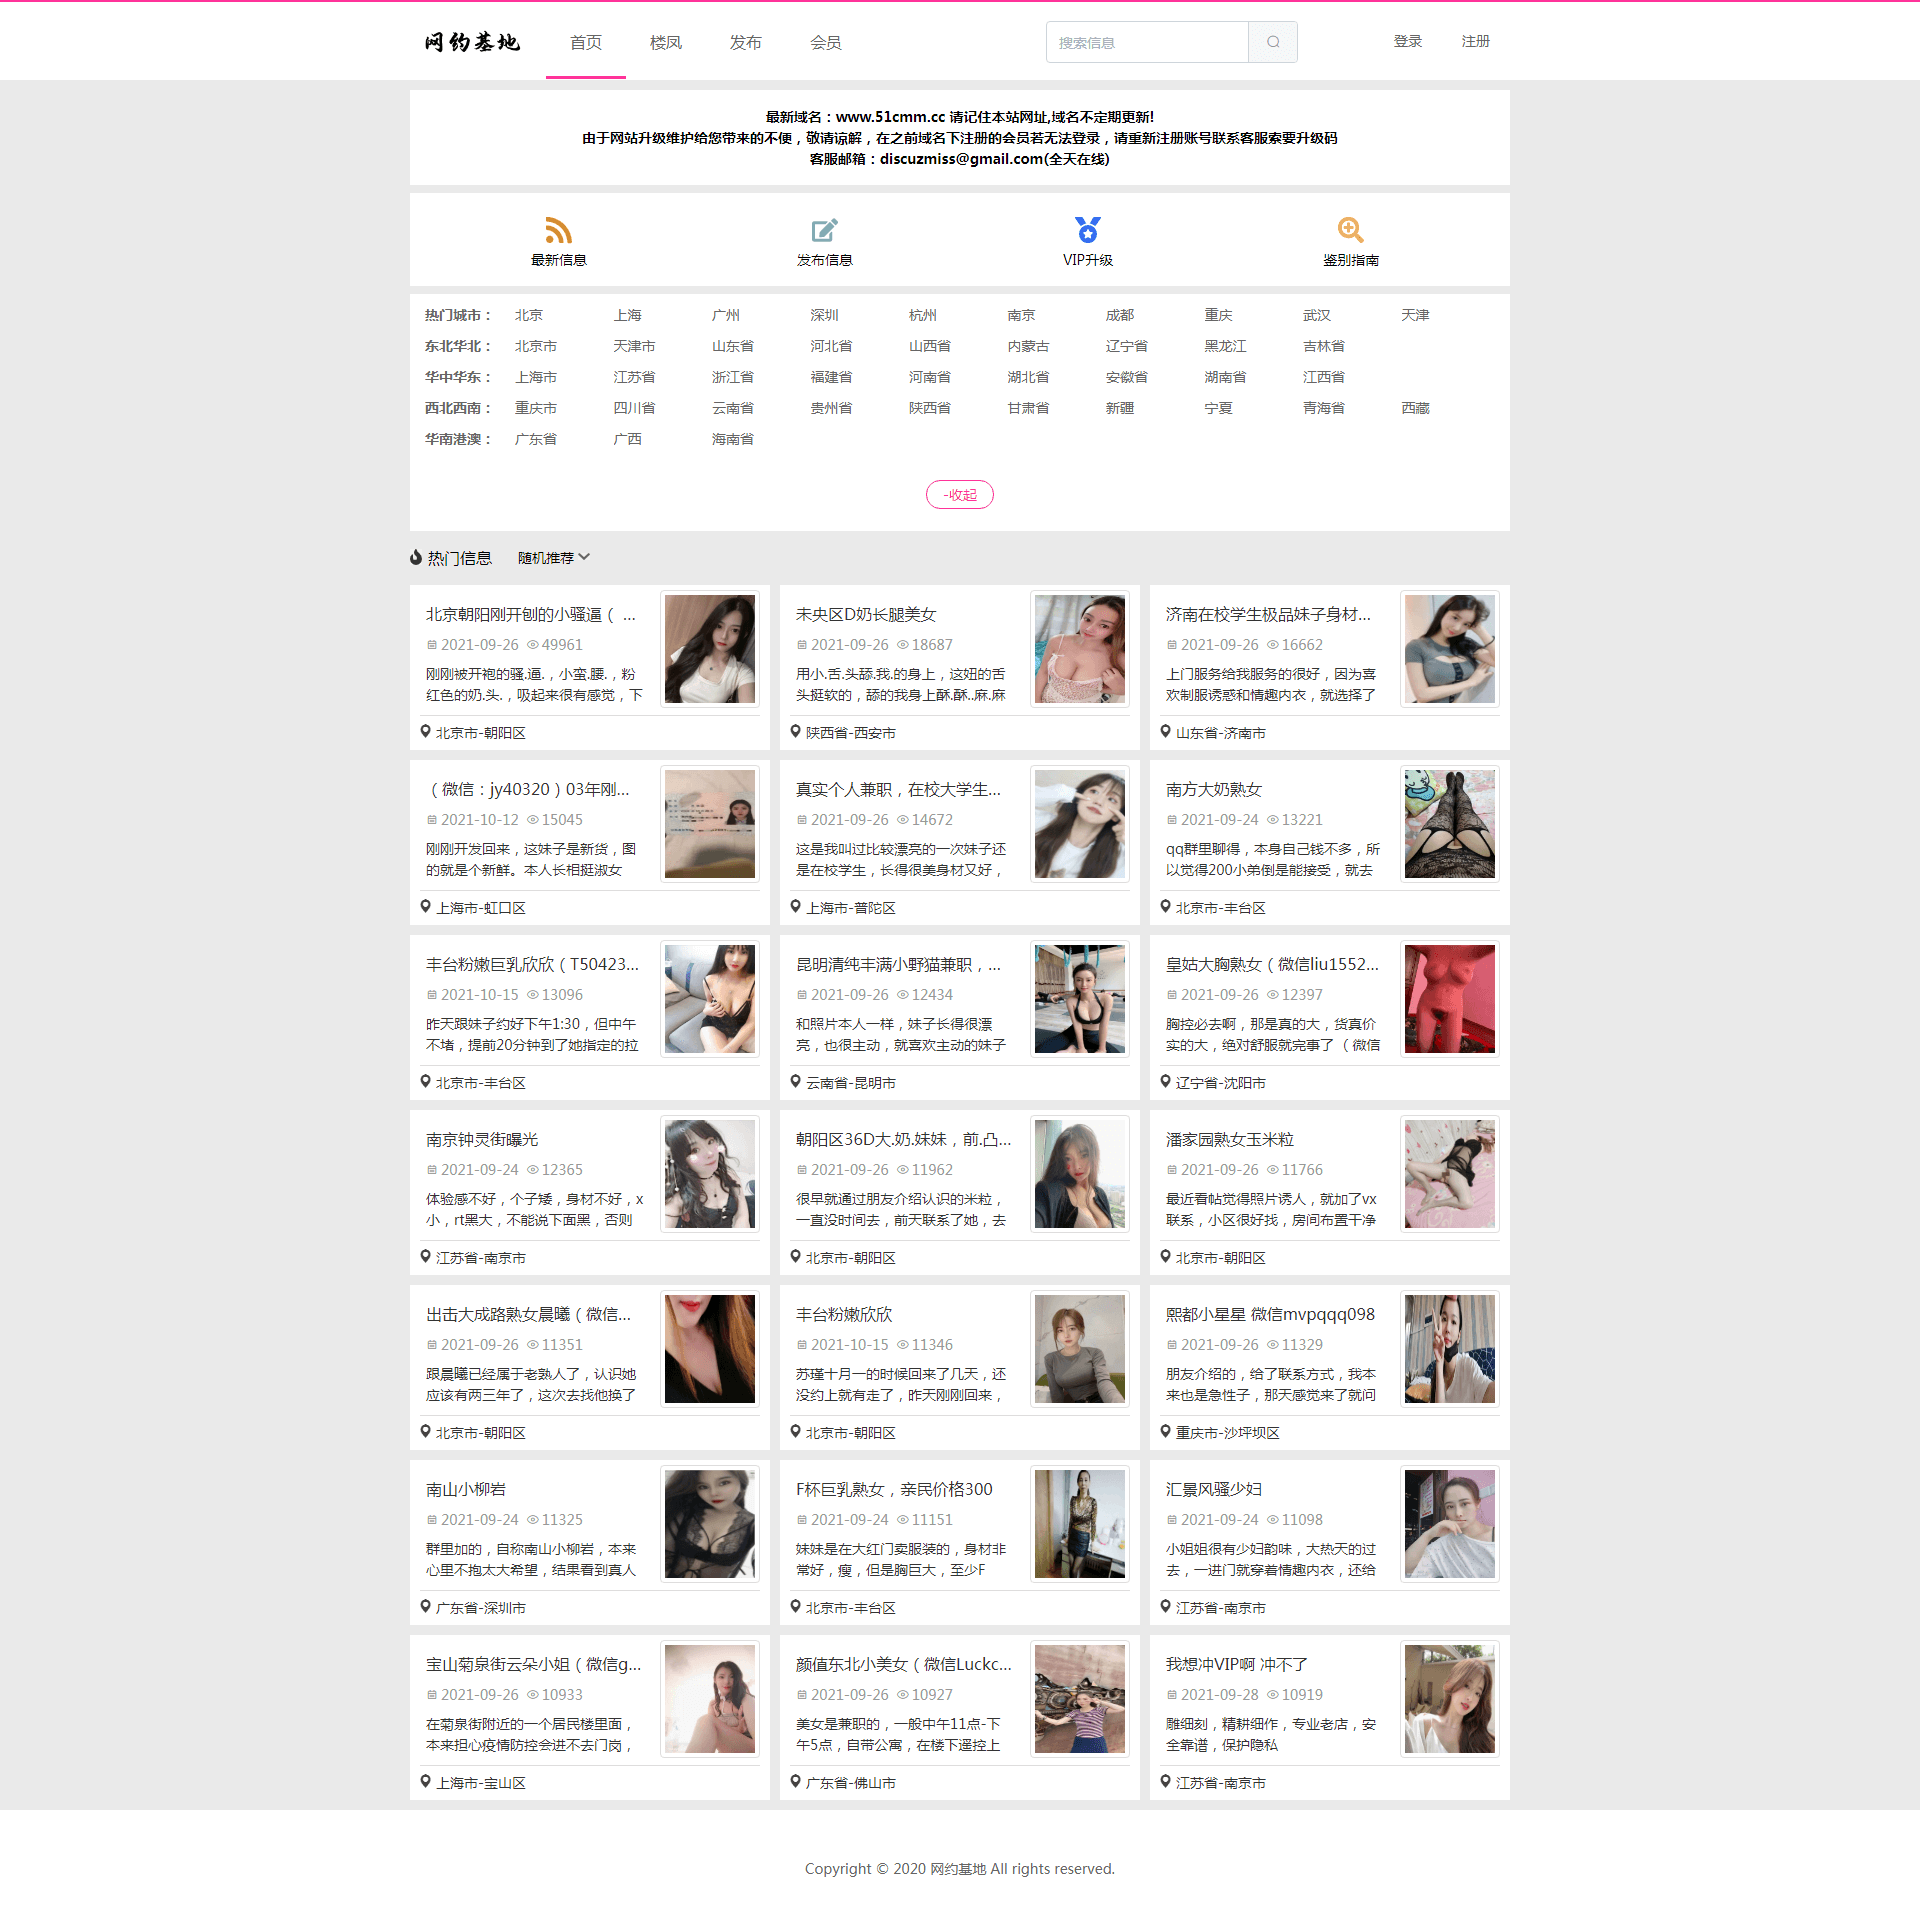The height and width of the screenshot is (1927, 1920).
Task: Click the 注册 (Register) button
Action: 1475,40
